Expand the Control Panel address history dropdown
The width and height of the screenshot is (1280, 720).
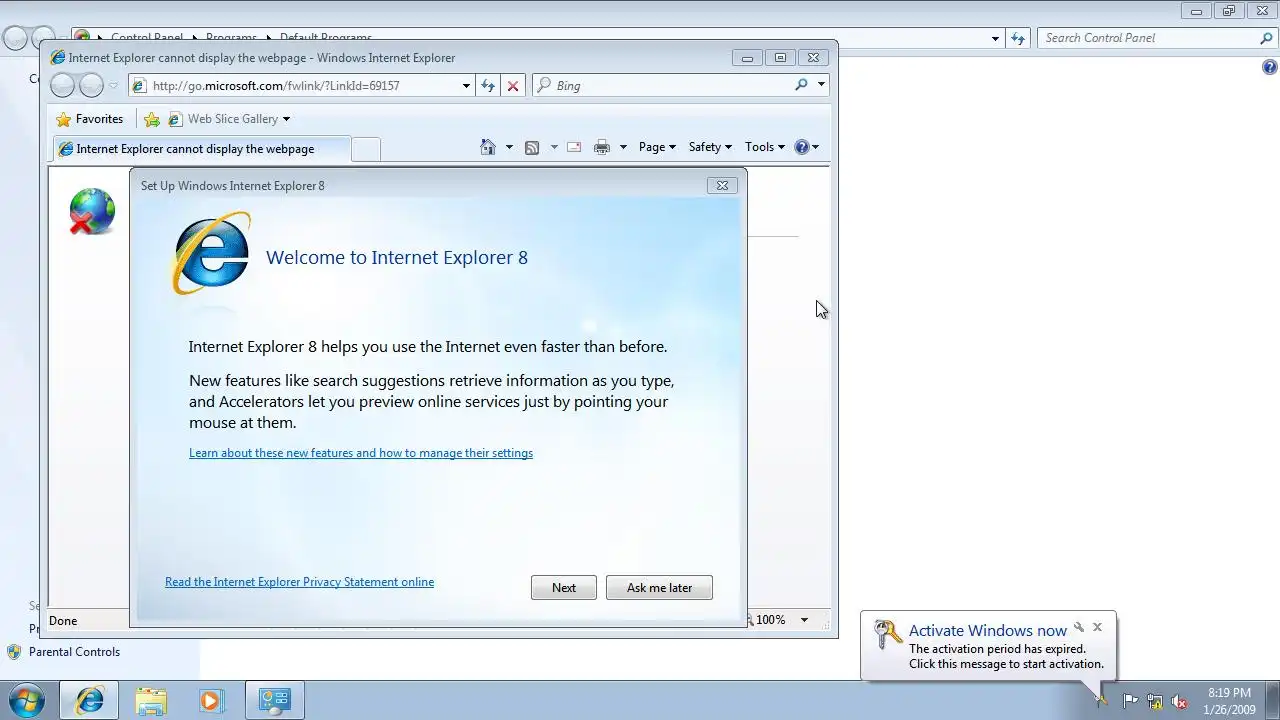pos(995,38)
